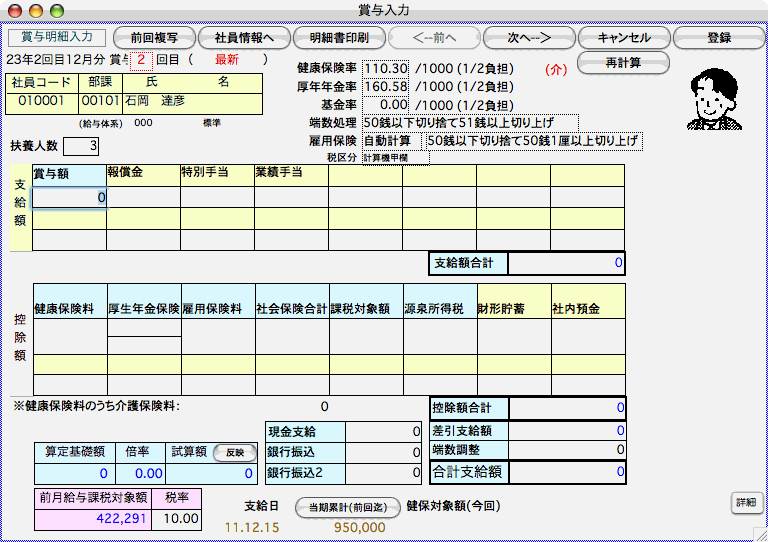Open the 詳細 details button
Screen dimensions: 768x542
[x=746, y=501]
